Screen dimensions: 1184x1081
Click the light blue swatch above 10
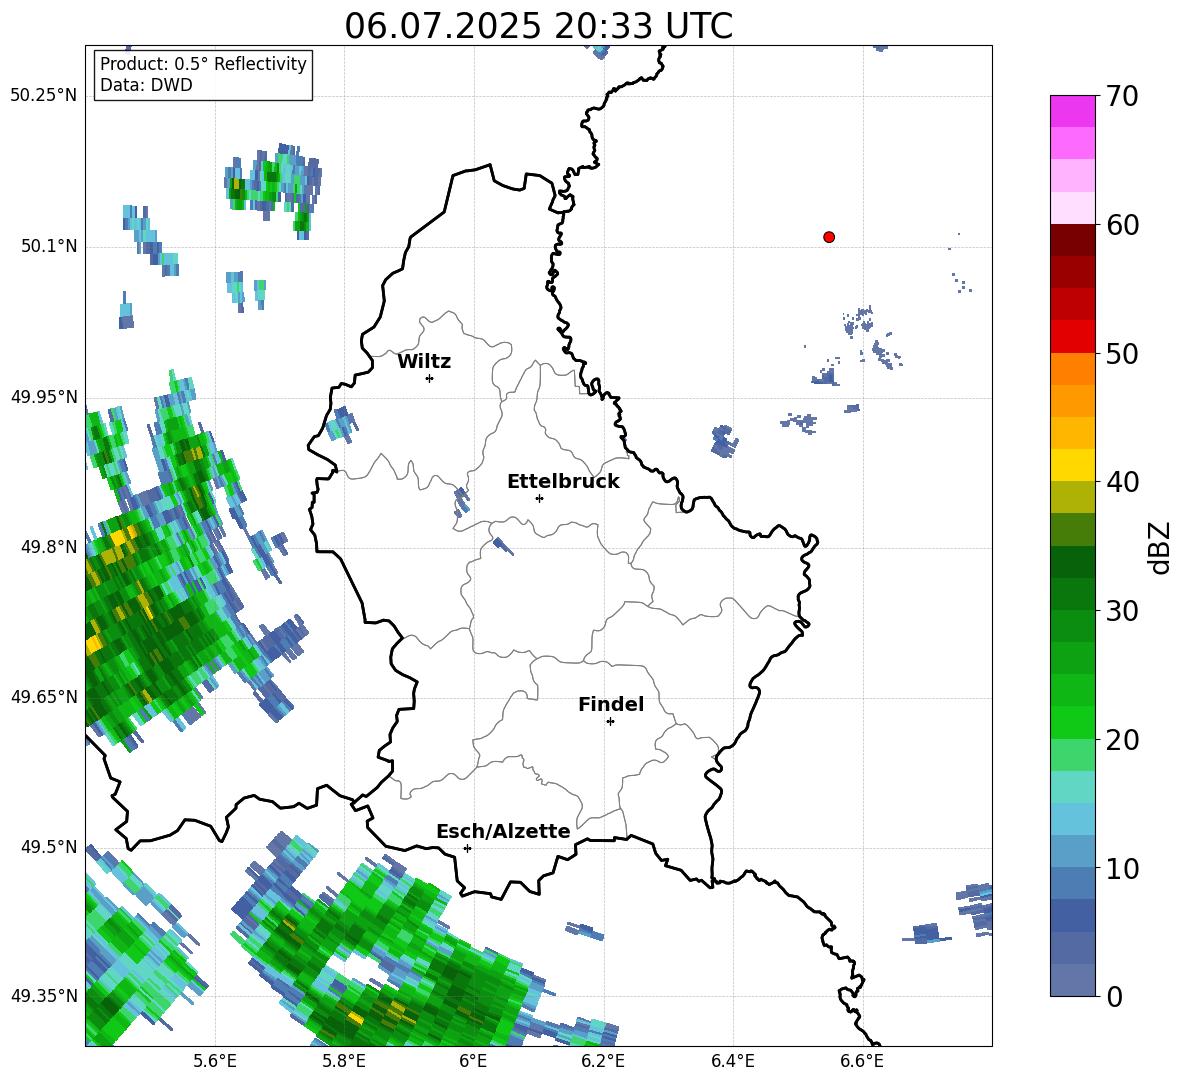1072,819
